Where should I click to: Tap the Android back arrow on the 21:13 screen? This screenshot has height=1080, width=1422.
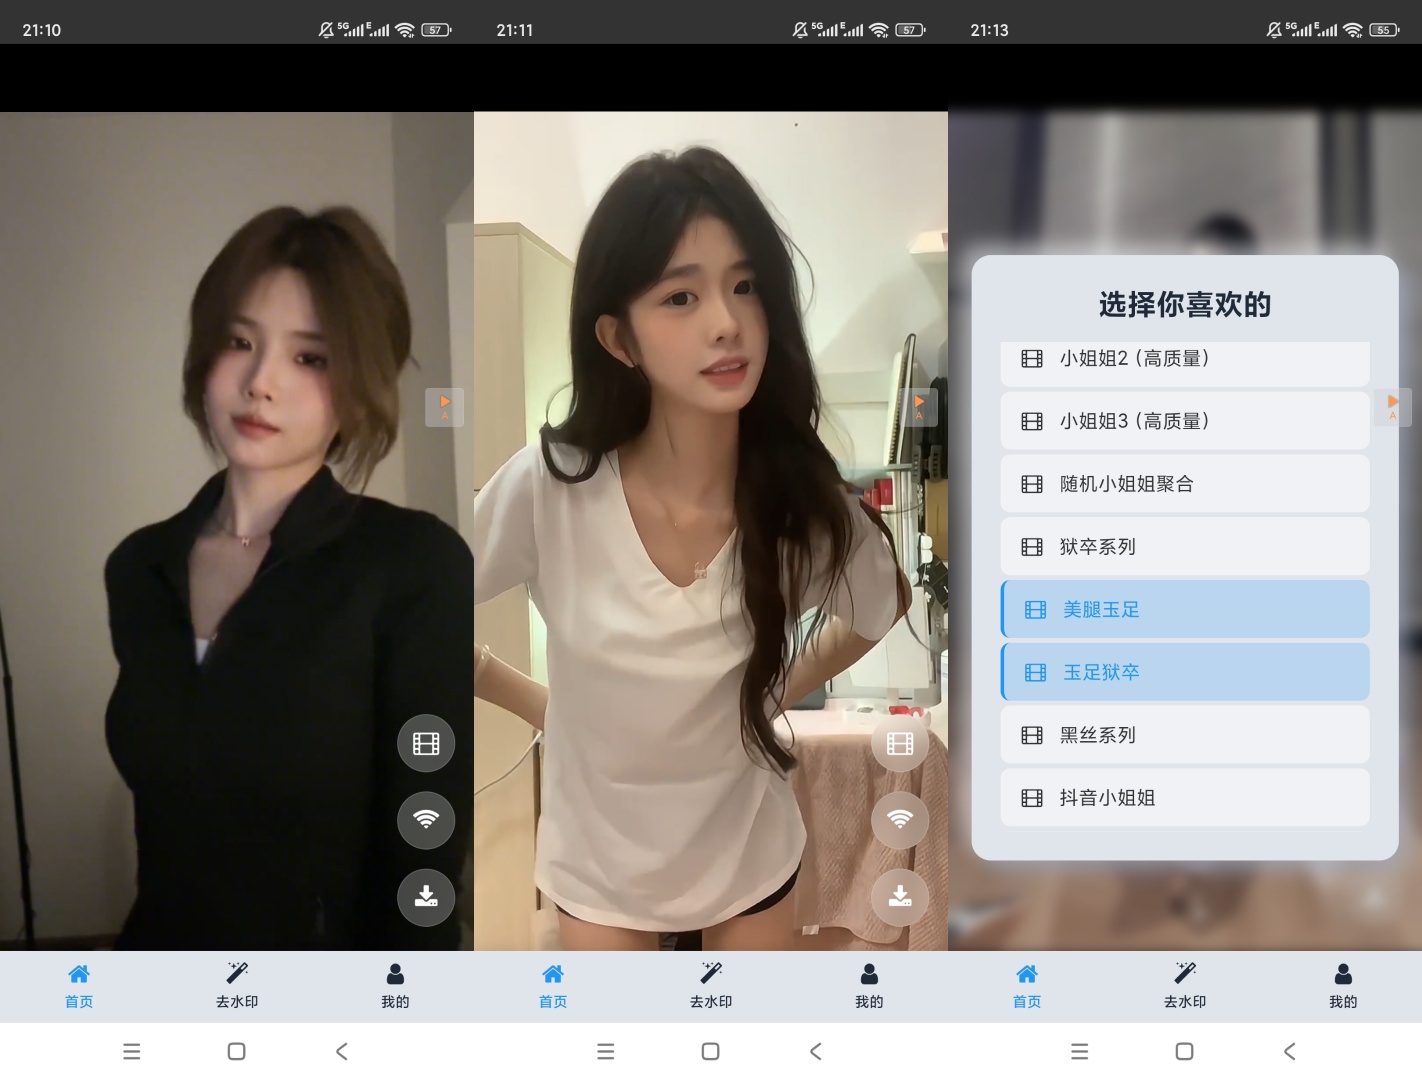pos(1290,1051)
